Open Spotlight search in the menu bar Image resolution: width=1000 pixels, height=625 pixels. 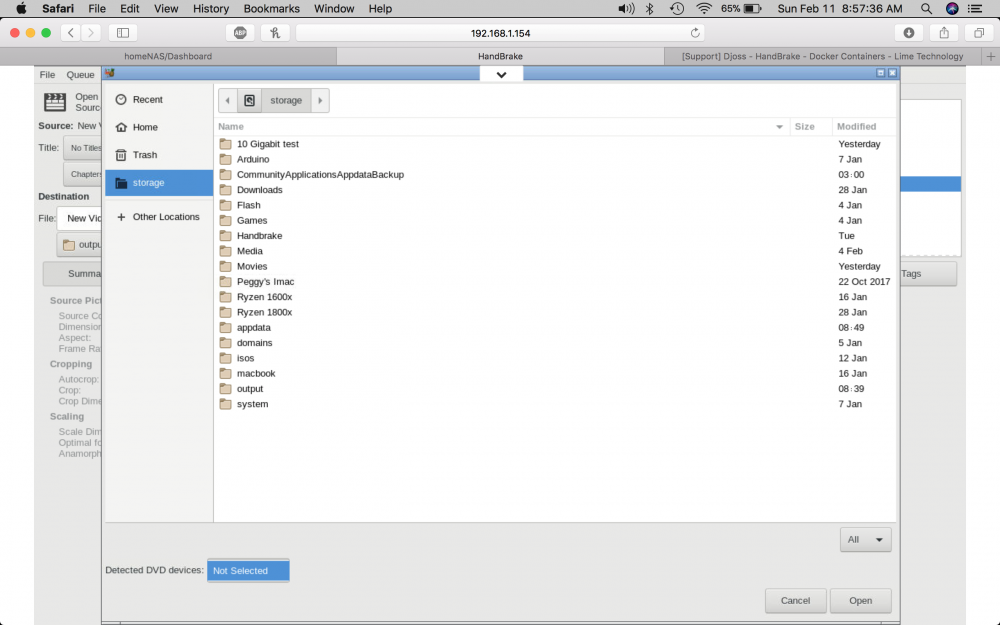tap(926, 8)
